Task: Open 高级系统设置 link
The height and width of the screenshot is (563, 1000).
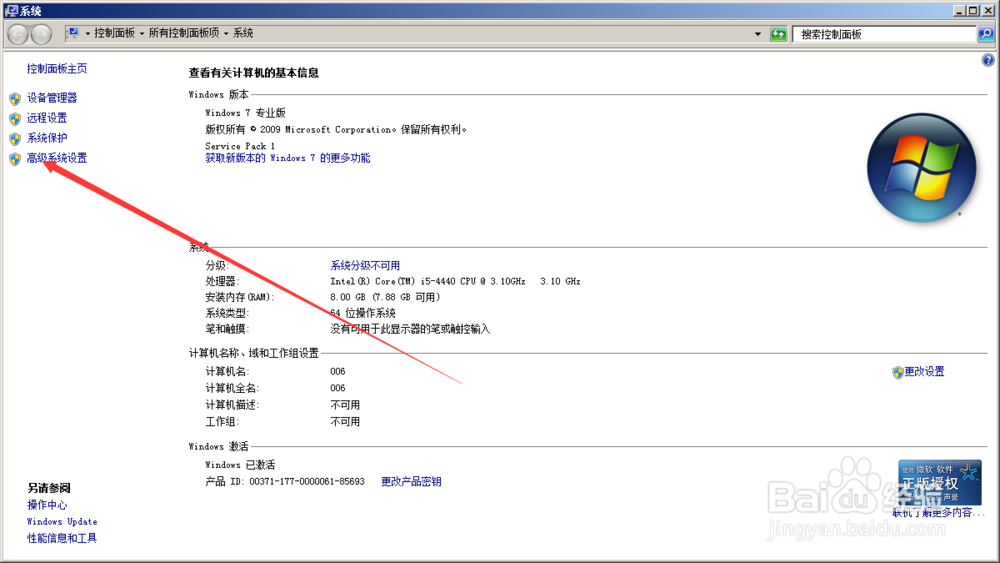Action: point(57,158)
